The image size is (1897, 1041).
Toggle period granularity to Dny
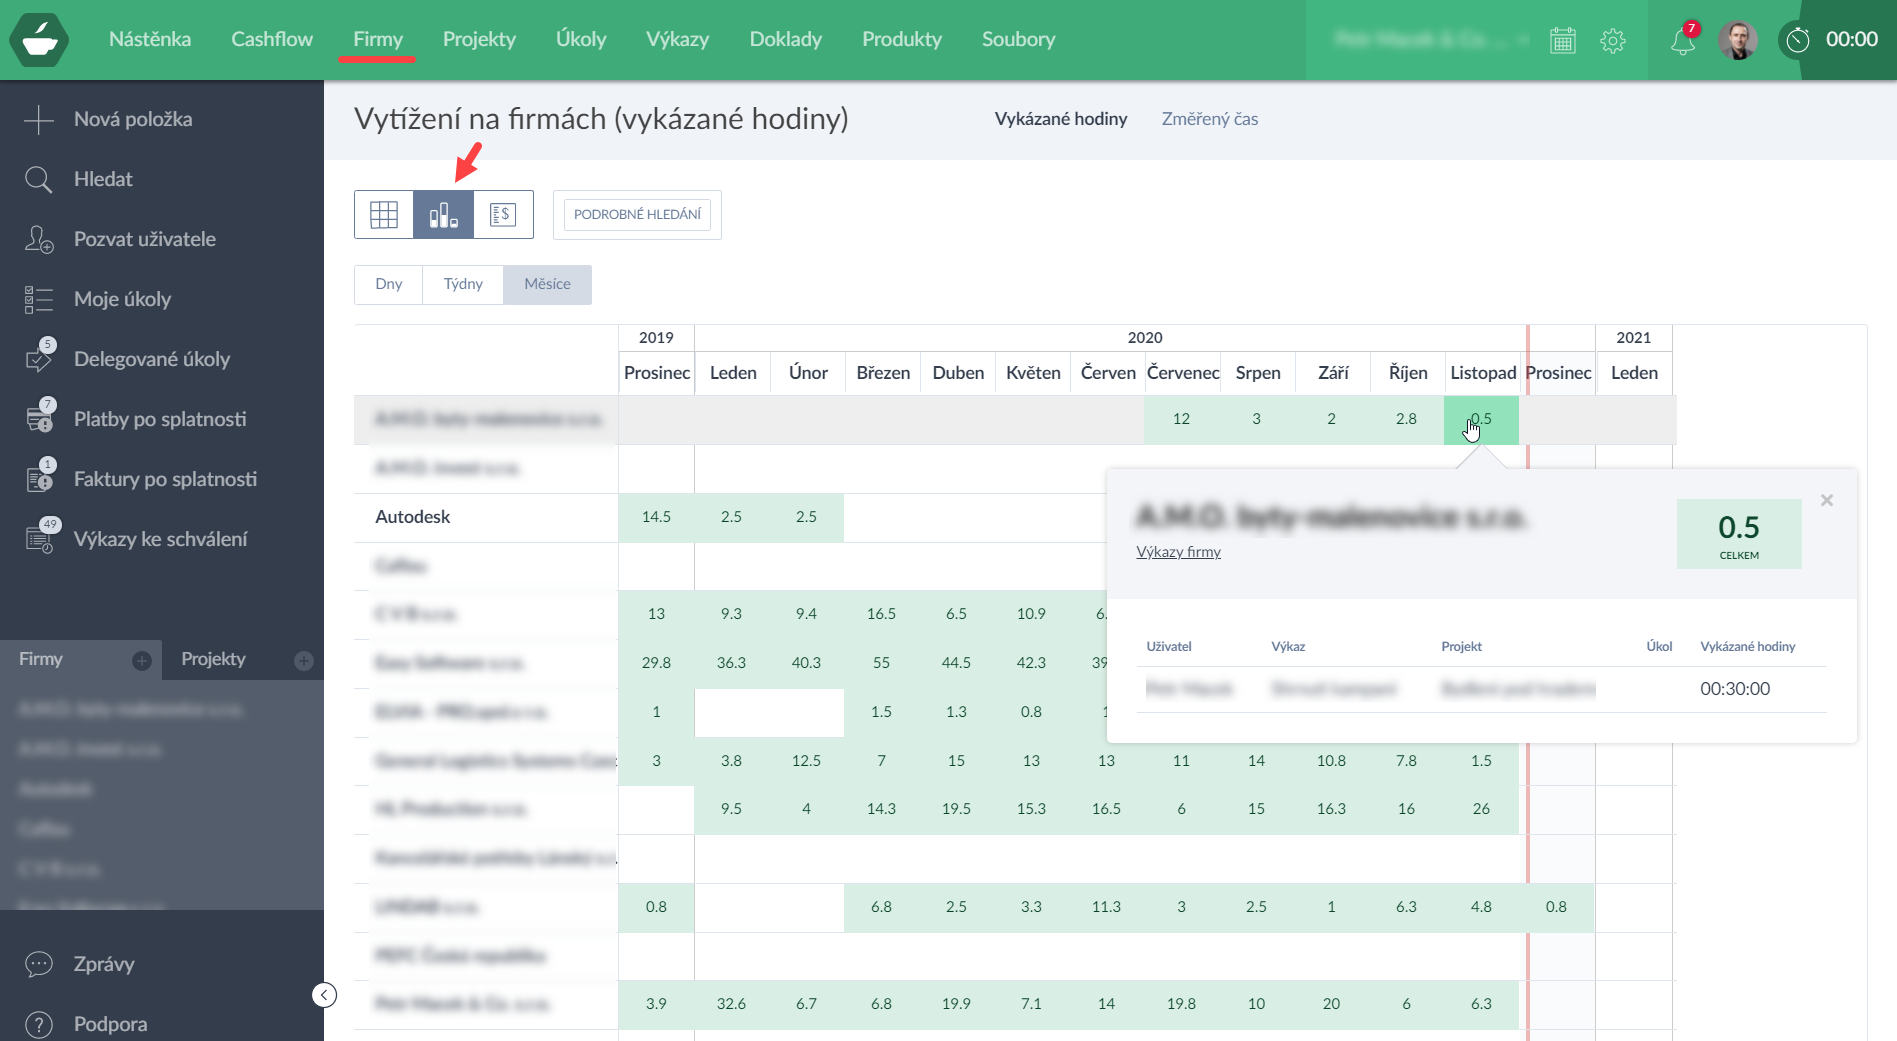point(388,285)
